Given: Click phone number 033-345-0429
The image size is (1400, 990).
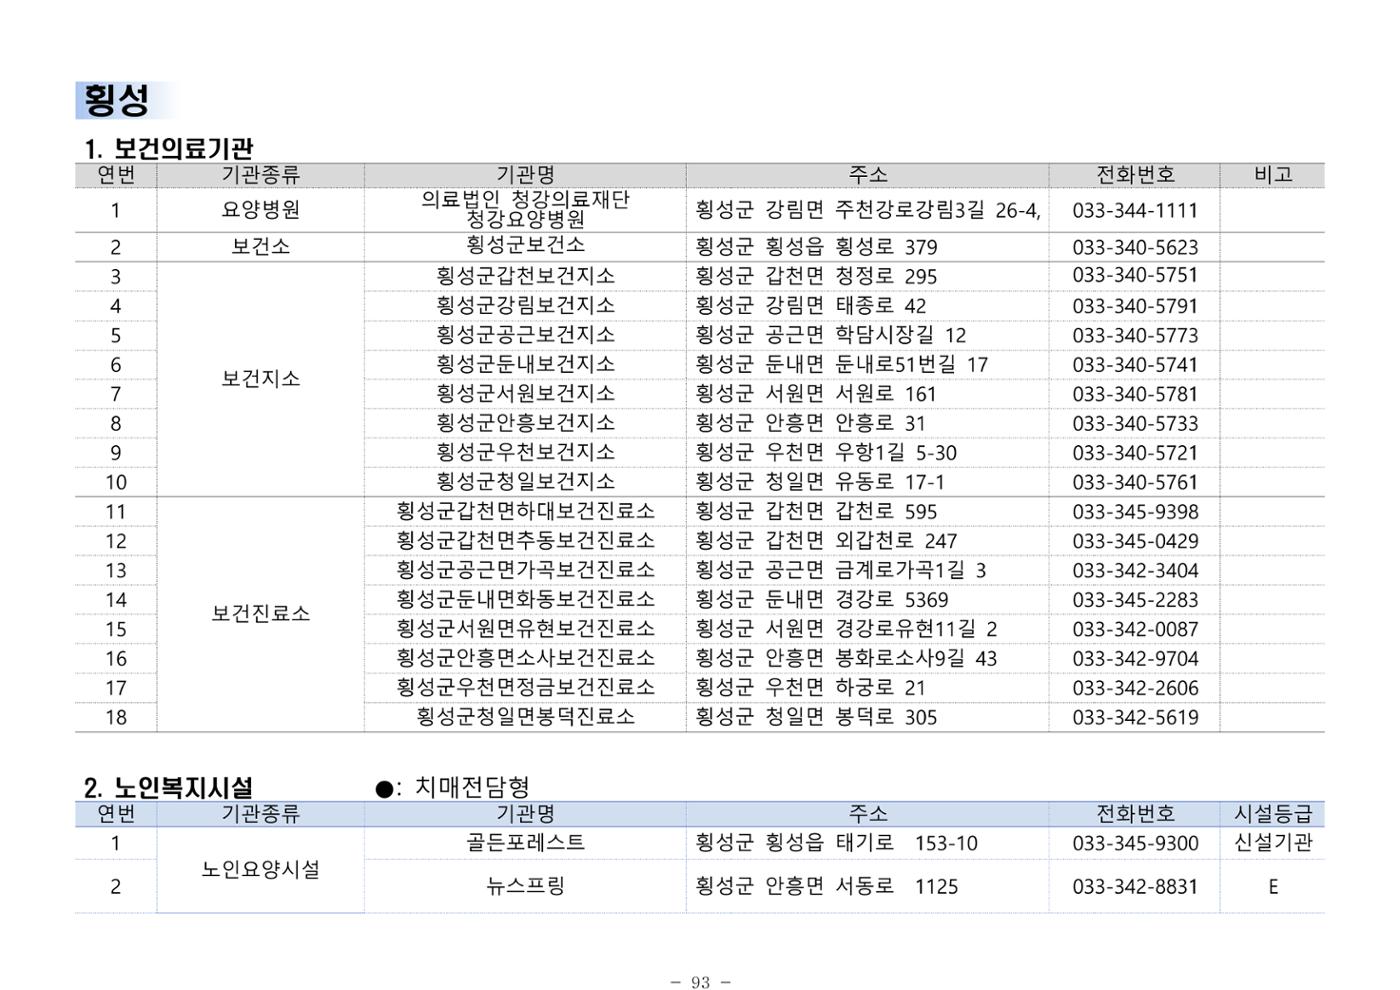Looking at the screenshot, I should (1135, 541).
